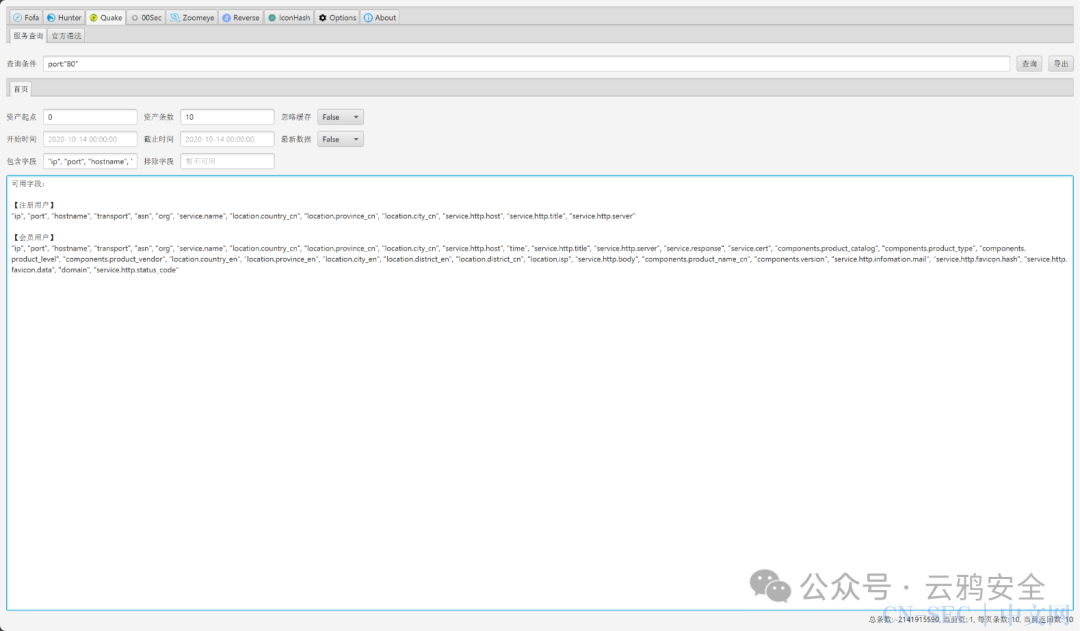Switch to the Reverse tab
Screen dimensions: 1080x631
tap(241, 17)
